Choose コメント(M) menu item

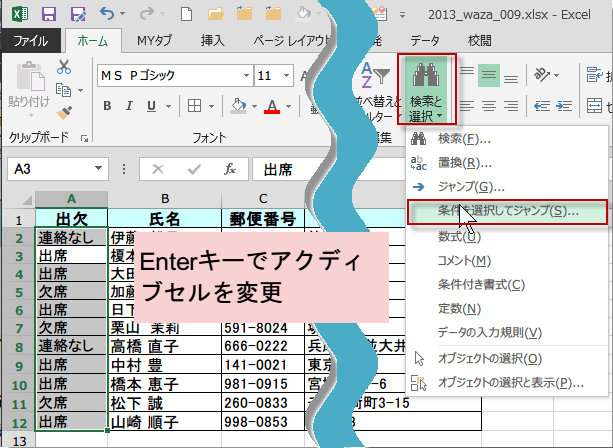(x=507, y=261)
